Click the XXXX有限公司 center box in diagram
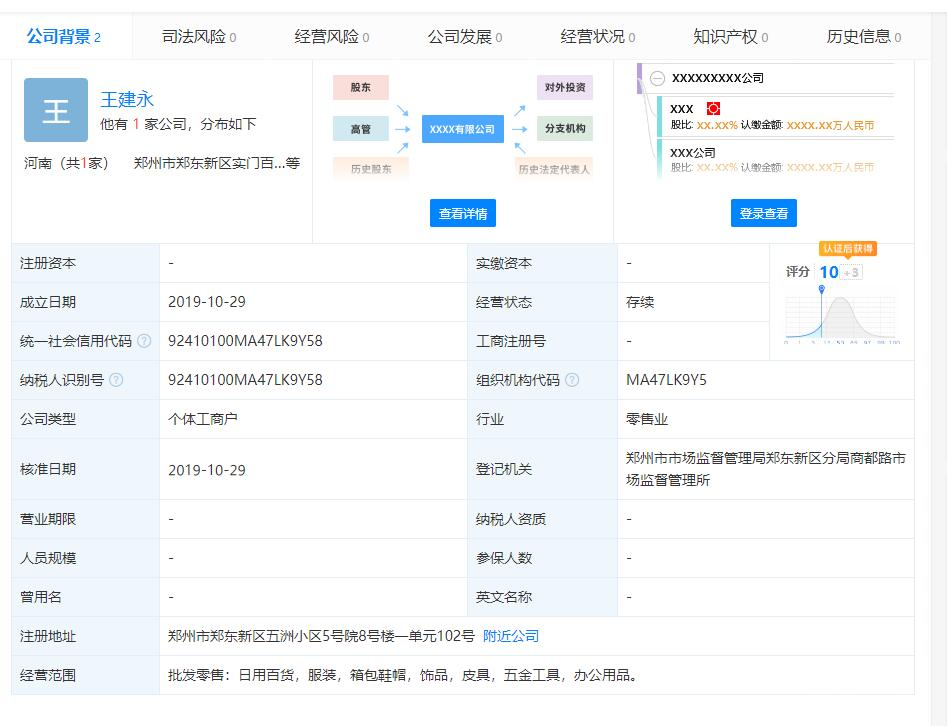This screenshot has width=947, height=726. [462, 129]
